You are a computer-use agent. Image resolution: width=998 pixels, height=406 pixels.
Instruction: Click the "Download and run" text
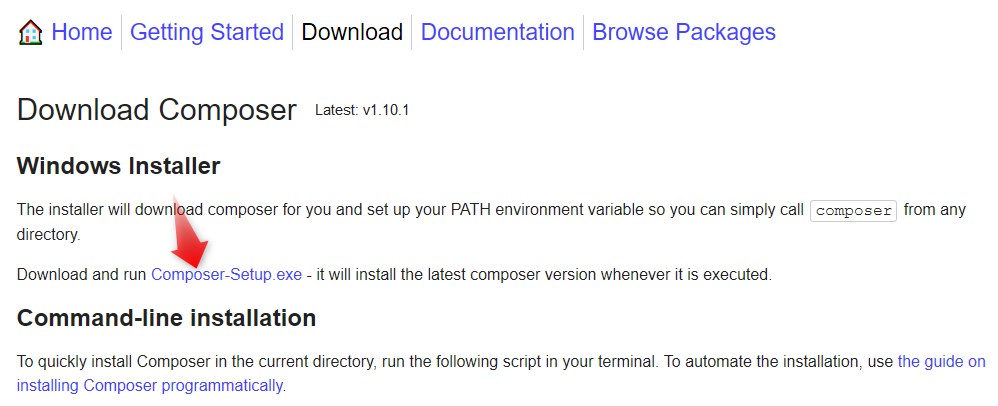pyautogui.click(x=81, y=274)
